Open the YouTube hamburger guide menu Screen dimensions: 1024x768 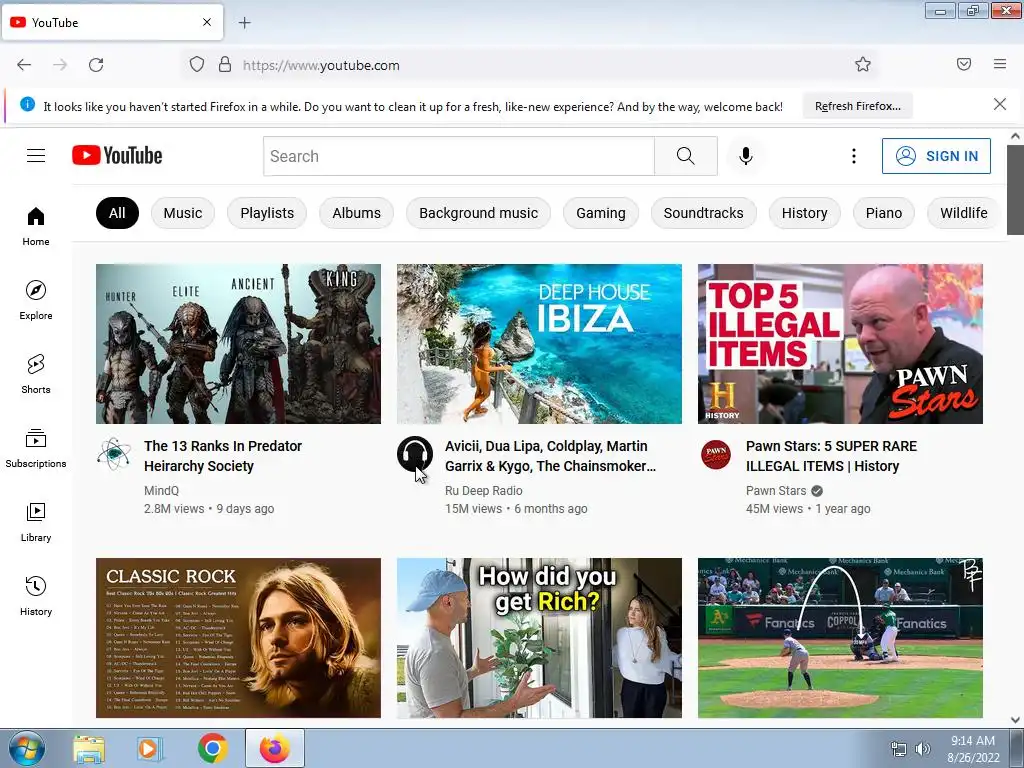36,155
